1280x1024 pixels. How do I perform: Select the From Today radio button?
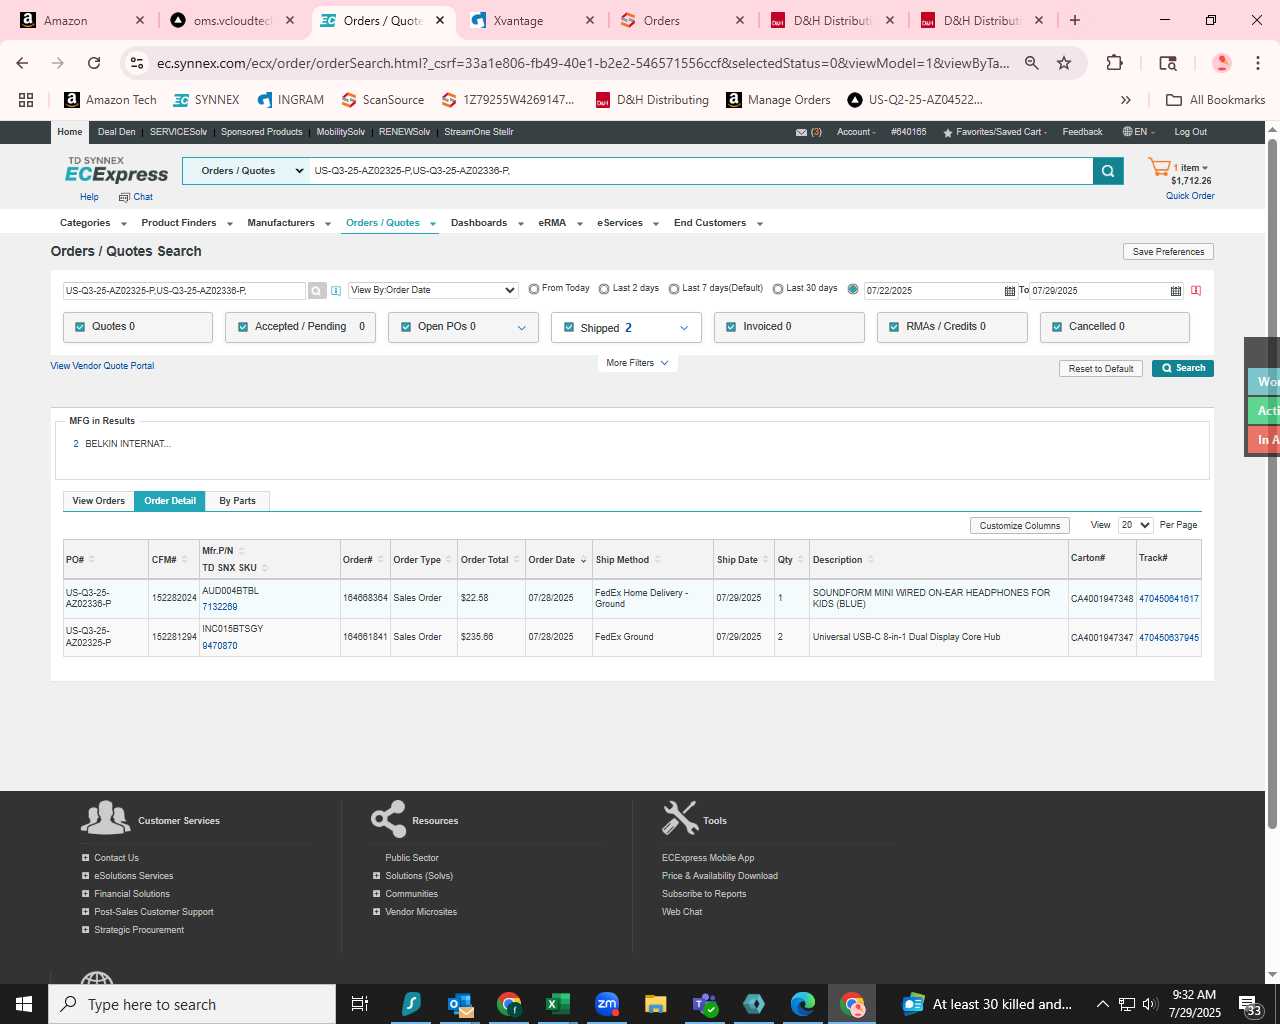534,289
